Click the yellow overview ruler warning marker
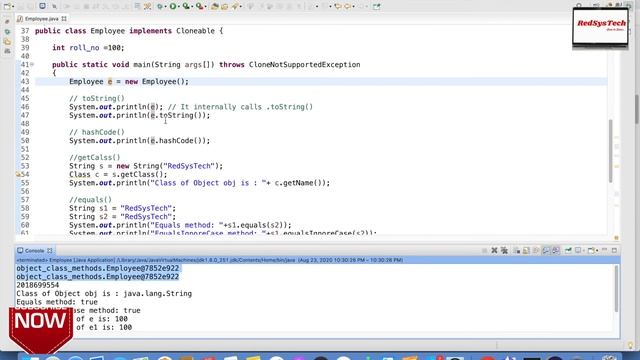This screenshot has width=640, height=360. (617, 166)
